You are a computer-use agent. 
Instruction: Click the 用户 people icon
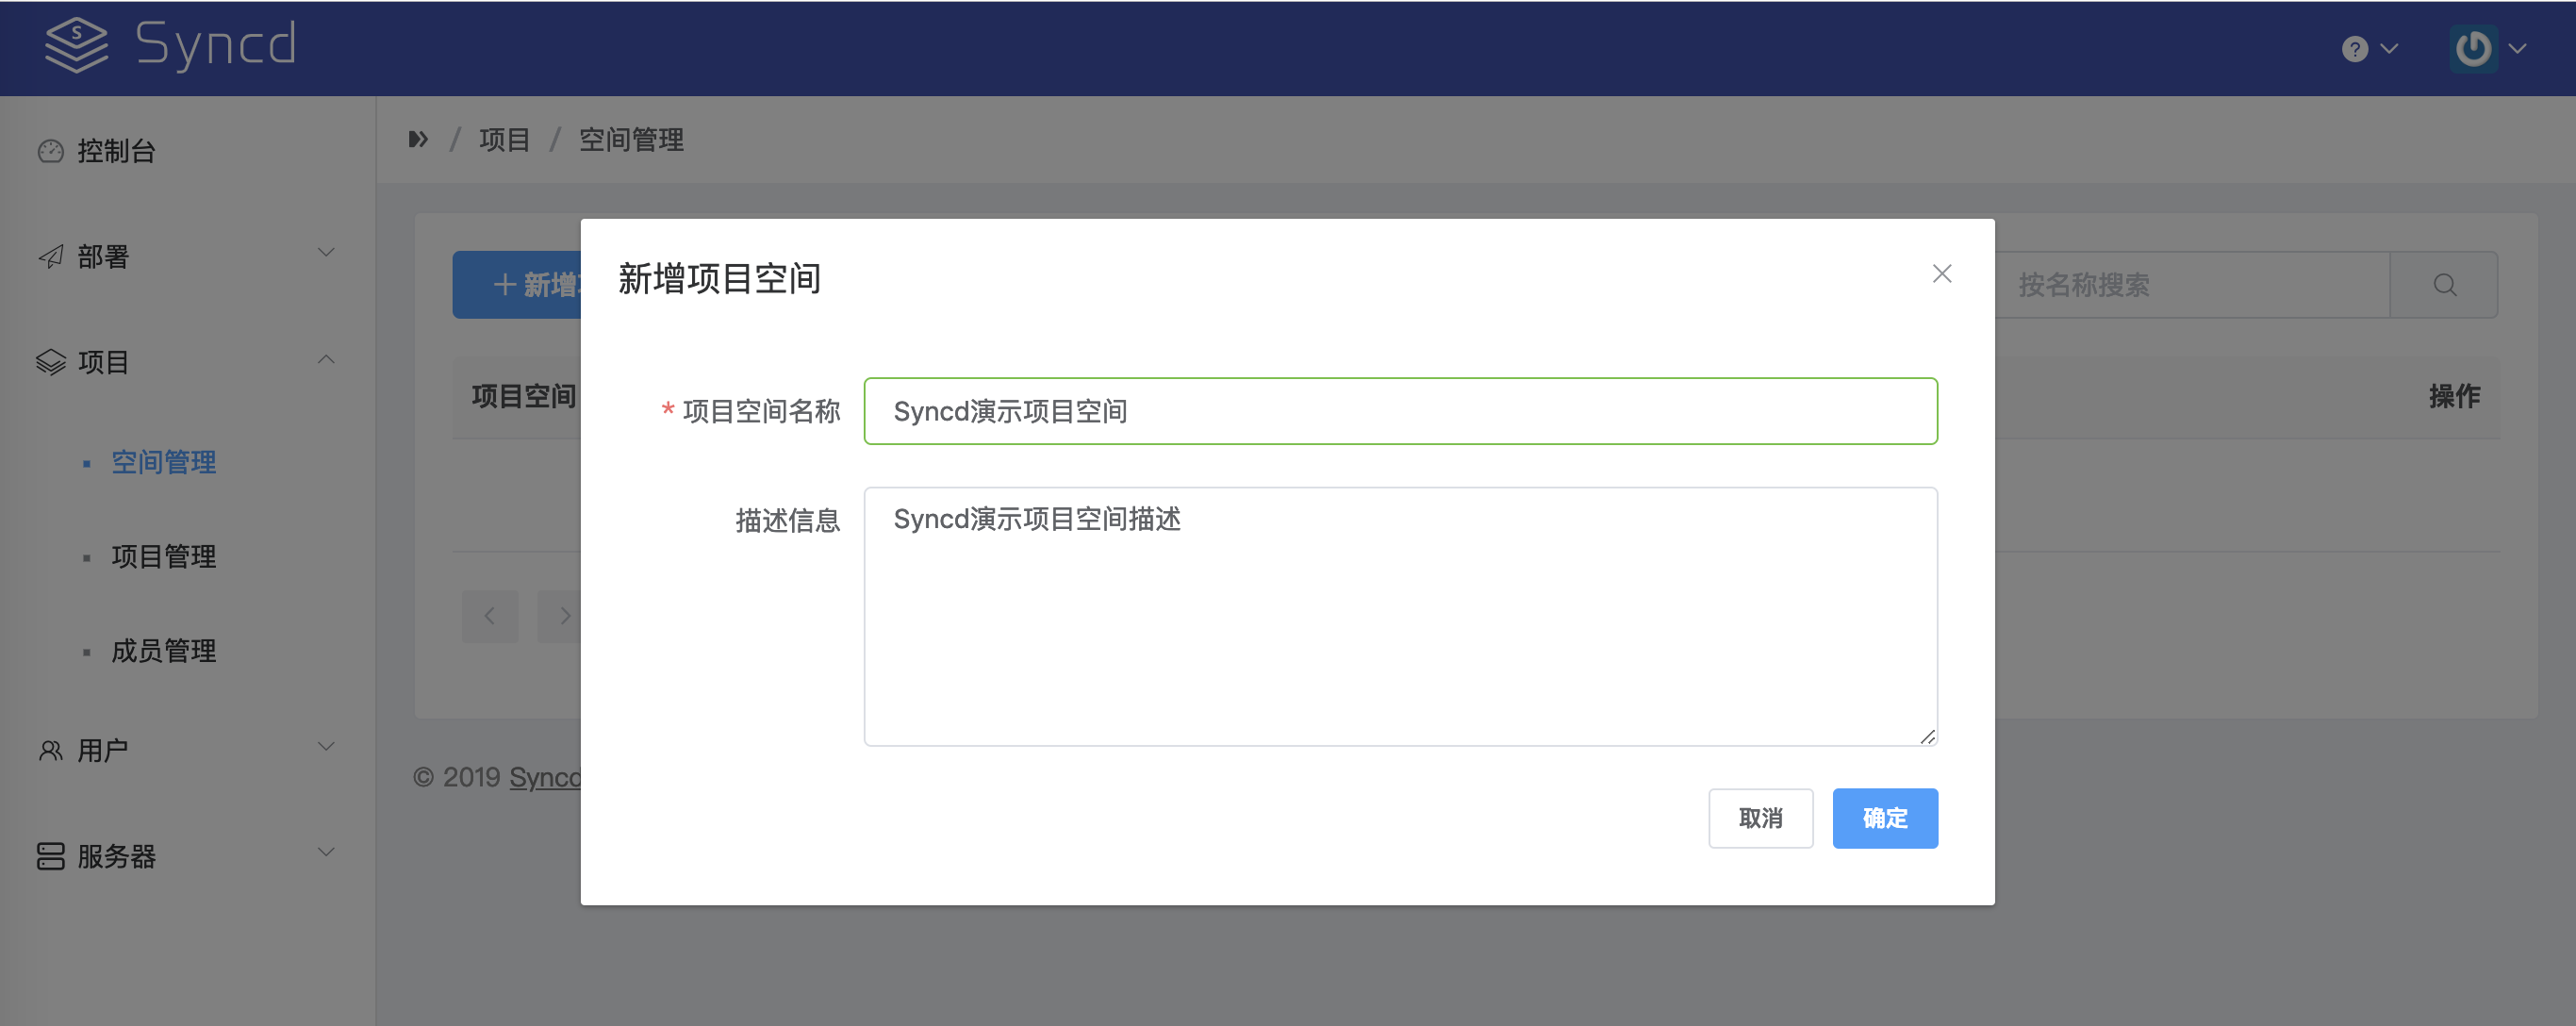50,750
